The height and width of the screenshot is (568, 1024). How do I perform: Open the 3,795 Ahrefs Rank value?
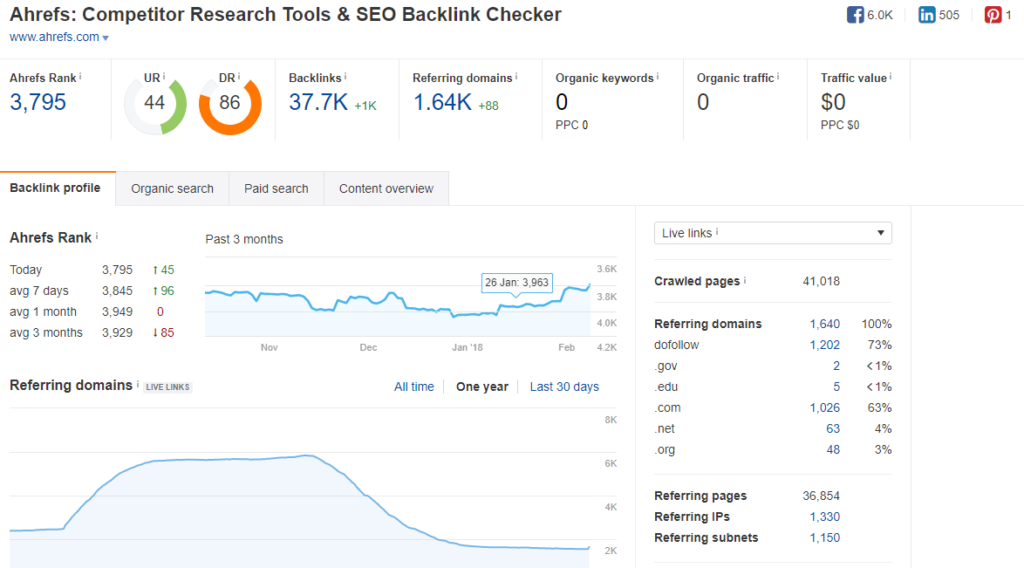(x=38, y=102)
